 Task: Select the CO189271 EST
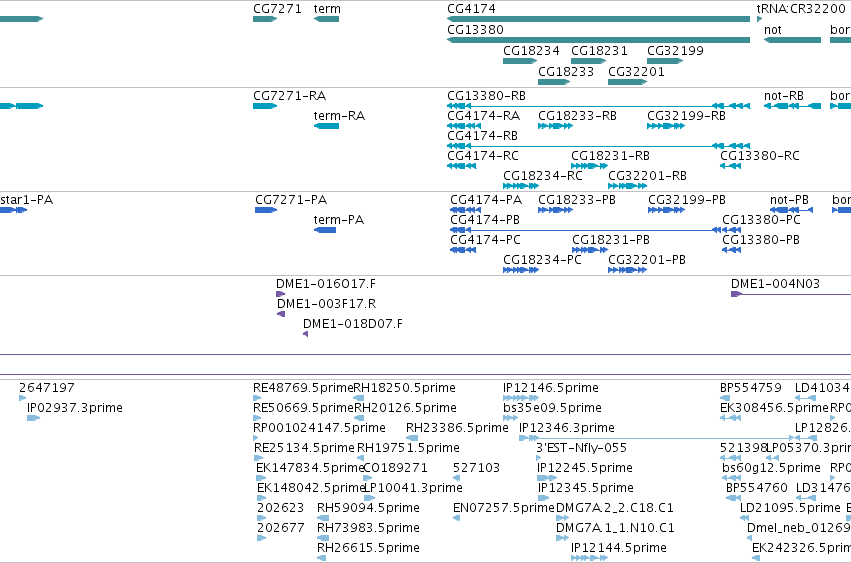(368, 478)
